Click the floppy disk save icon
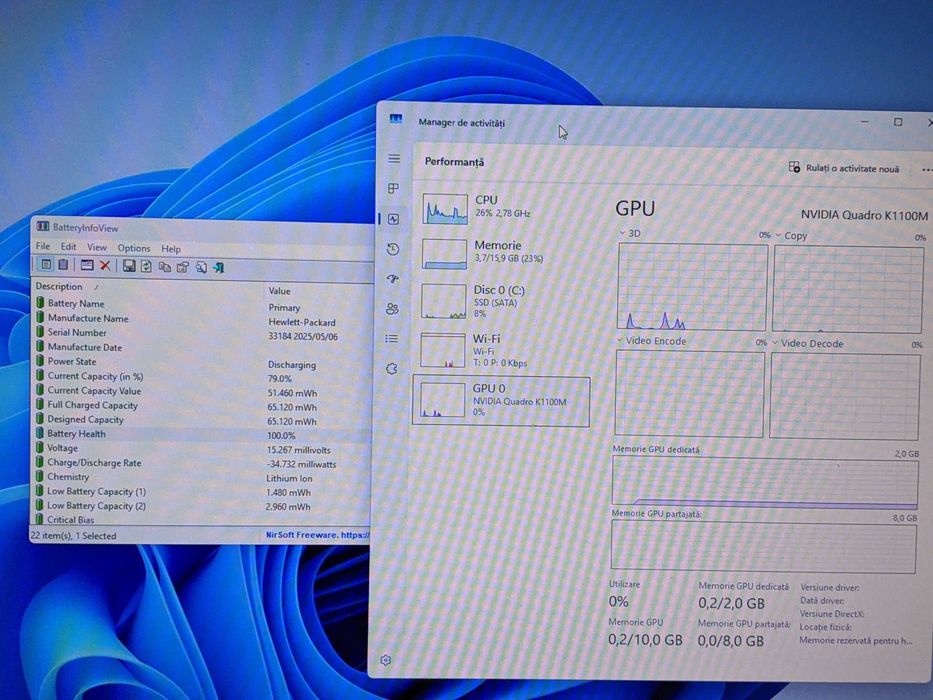This screenshot has width=933, height=700. coord(129,266)
